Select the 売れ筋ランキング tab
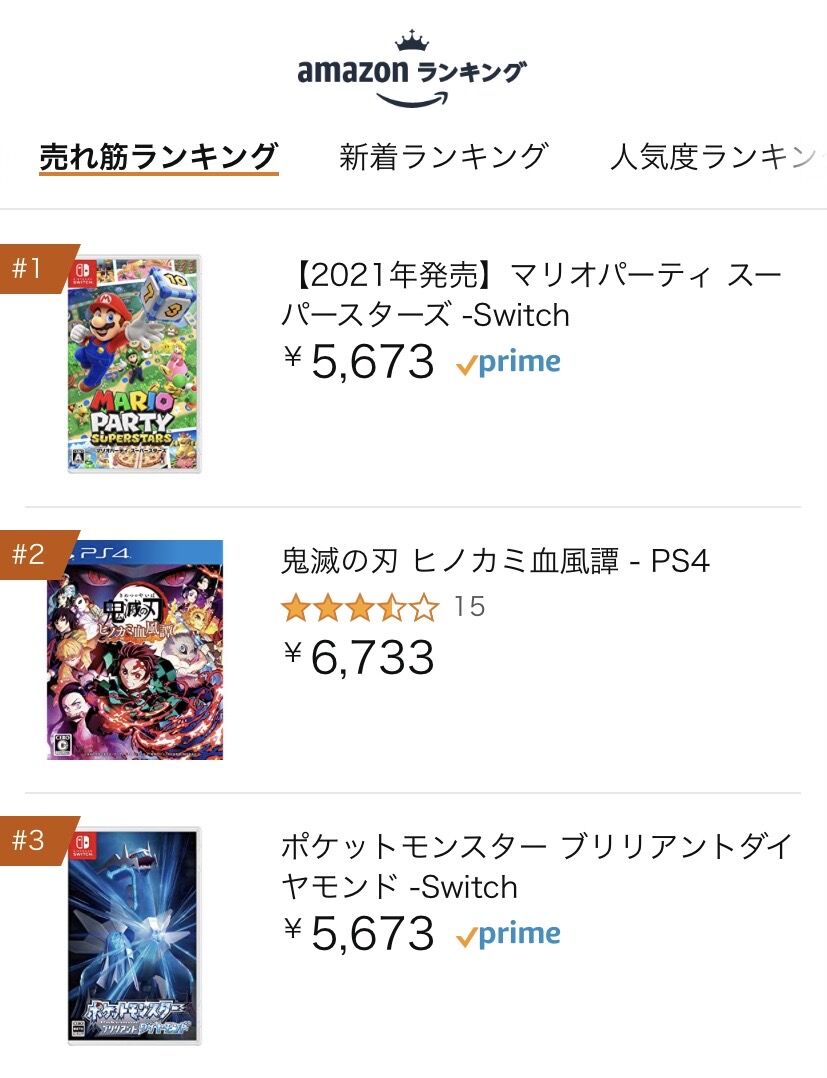 point(158,157)
